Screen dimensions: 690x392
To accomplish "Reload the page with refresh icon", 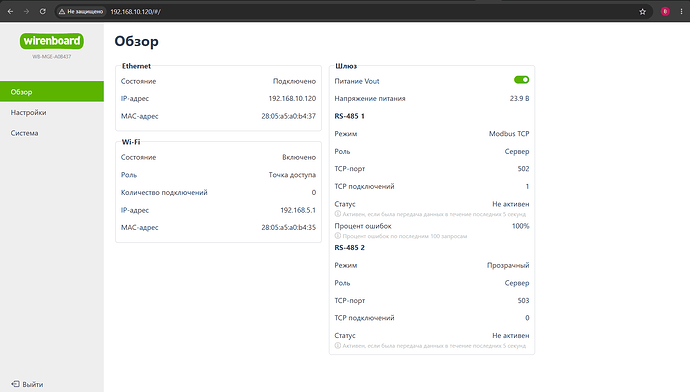I will (43, 11).
